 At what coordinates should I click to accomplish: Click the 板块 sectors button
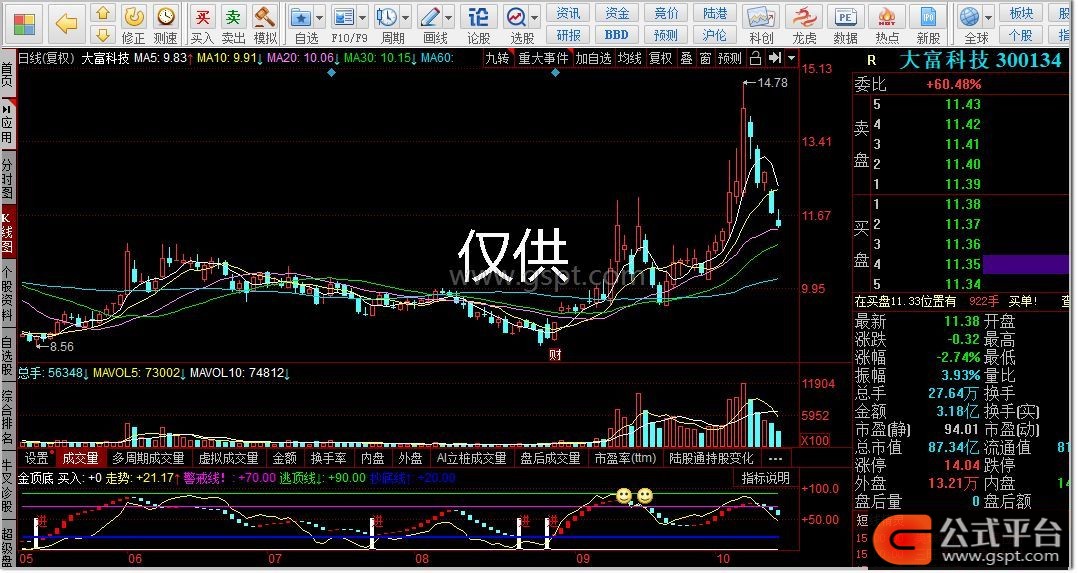click(1022, 13)
